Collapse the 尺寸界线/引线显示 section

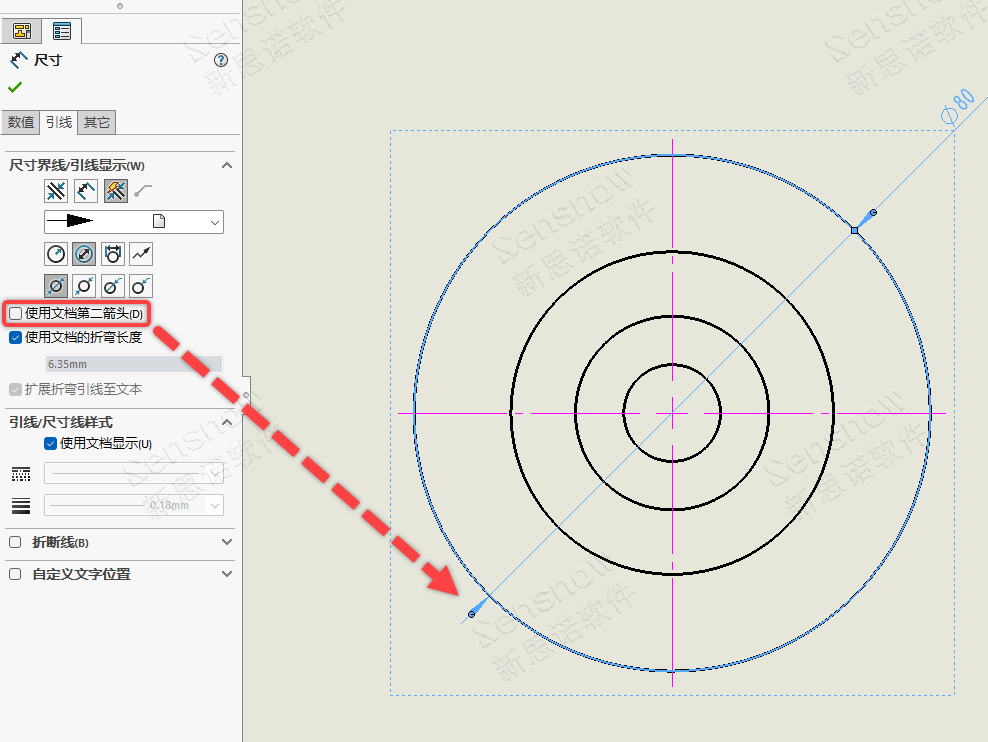pyautogui.click(x=227, y=165)
